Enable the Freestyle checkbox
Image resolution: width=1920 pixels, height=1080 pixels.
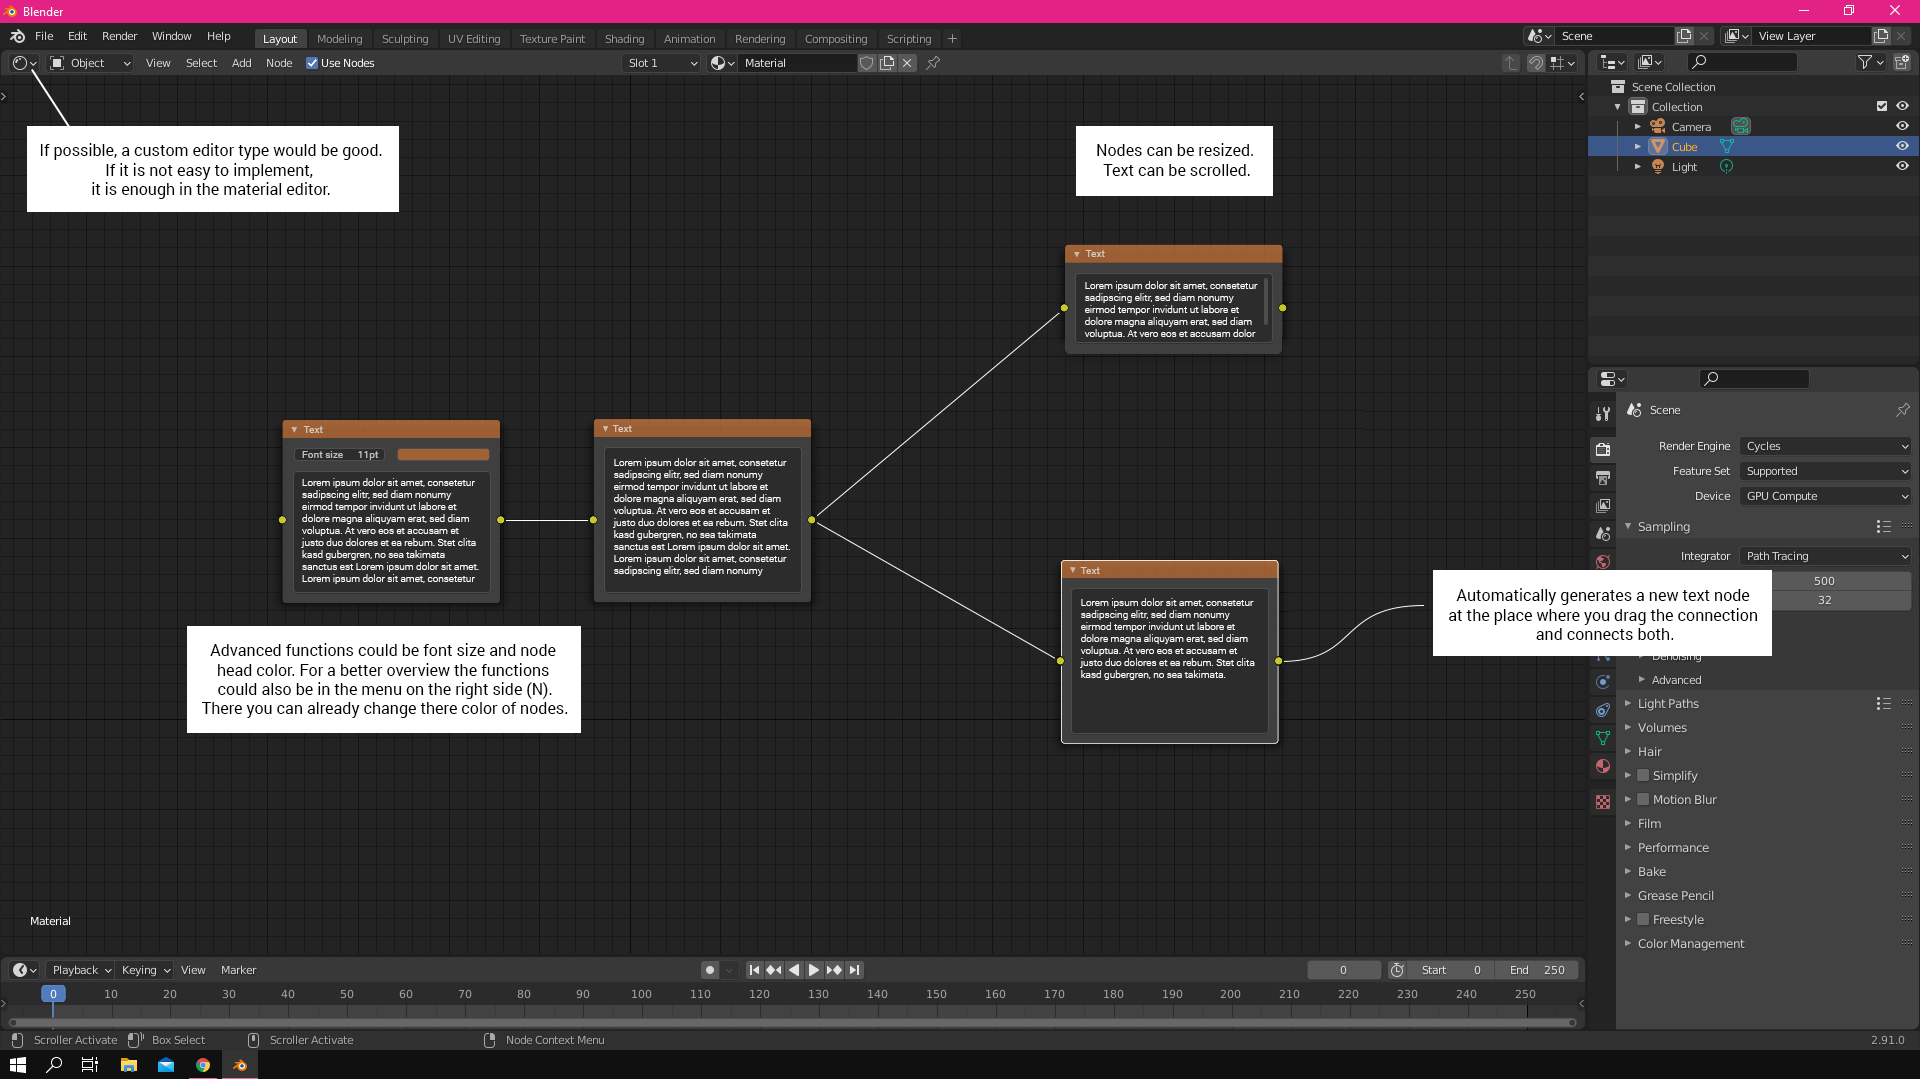pos(1643,920)
